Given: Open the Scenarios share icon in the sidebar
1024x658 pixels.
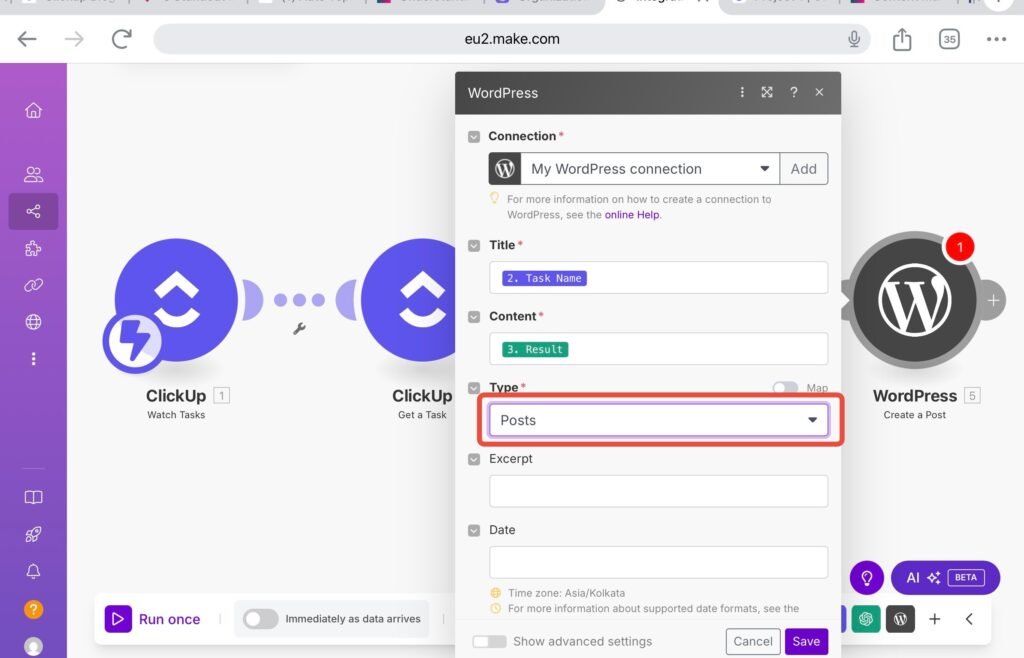Looking at the screenshot, I should 33,212.
